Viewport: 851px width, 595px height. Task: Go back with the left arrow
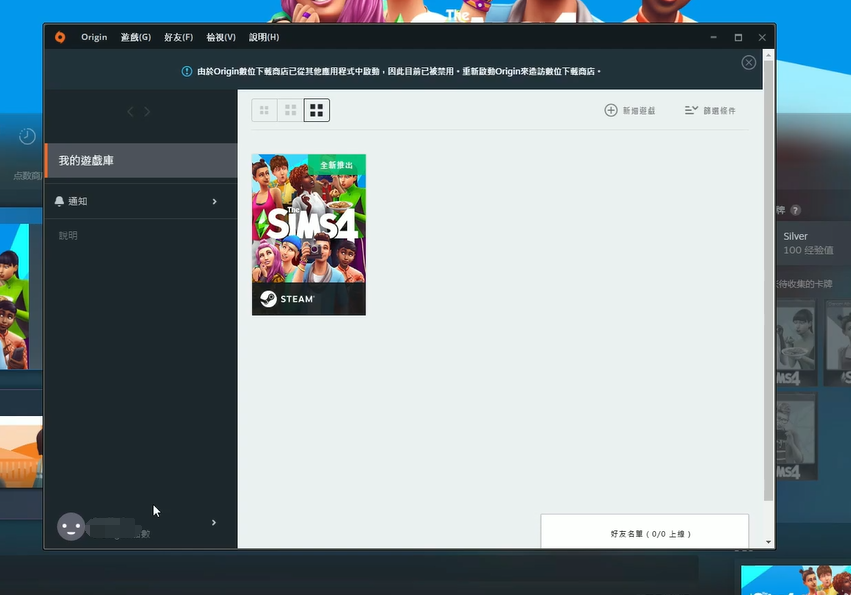[x=130, y=111]
